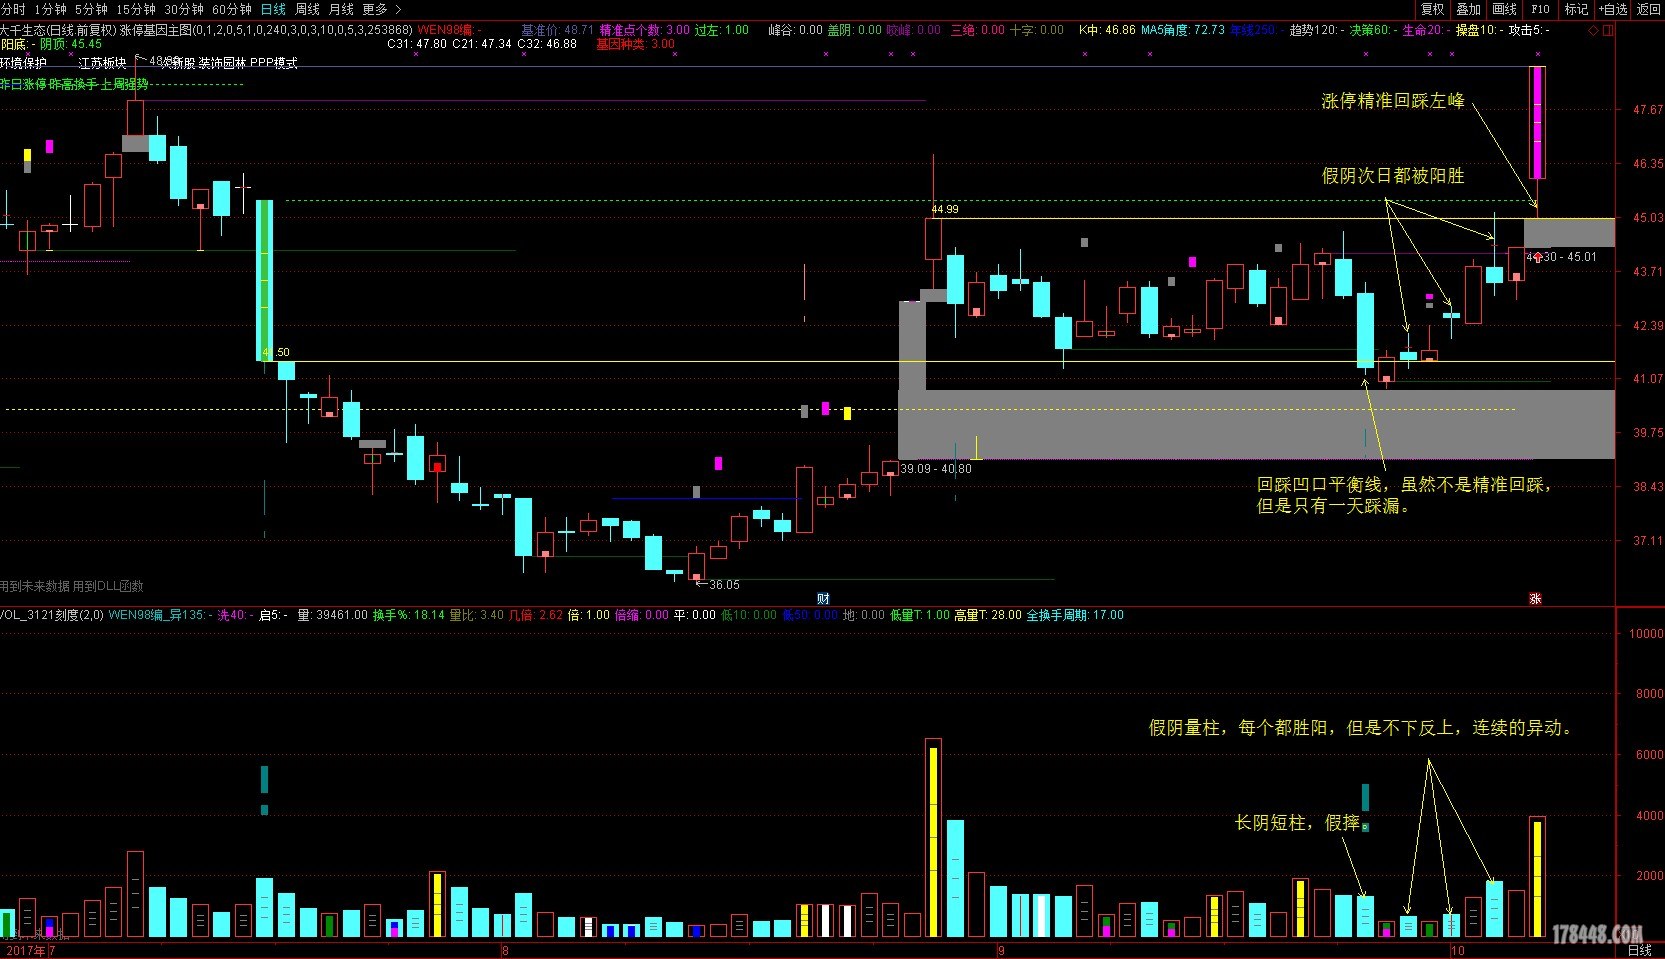Viewport: 1665px width, 959px height.
Task: Click the 江苏板块 sector label
Action: coord(102,63)
